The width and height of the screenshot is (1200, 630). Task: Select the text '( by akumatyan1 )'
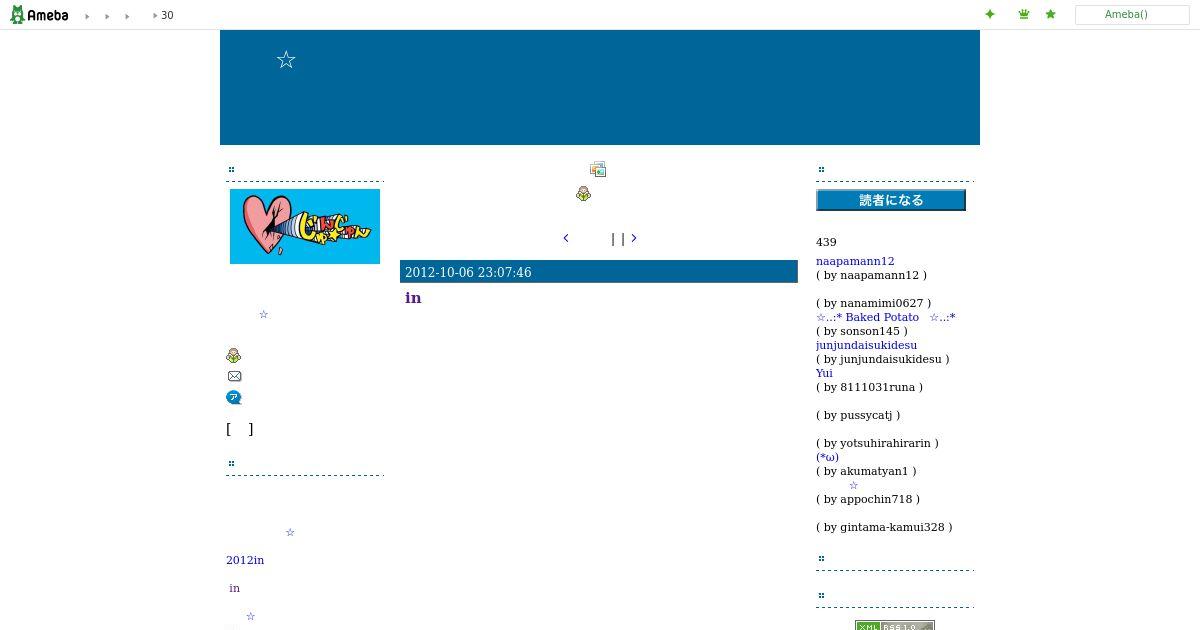(x=866, y=471)
